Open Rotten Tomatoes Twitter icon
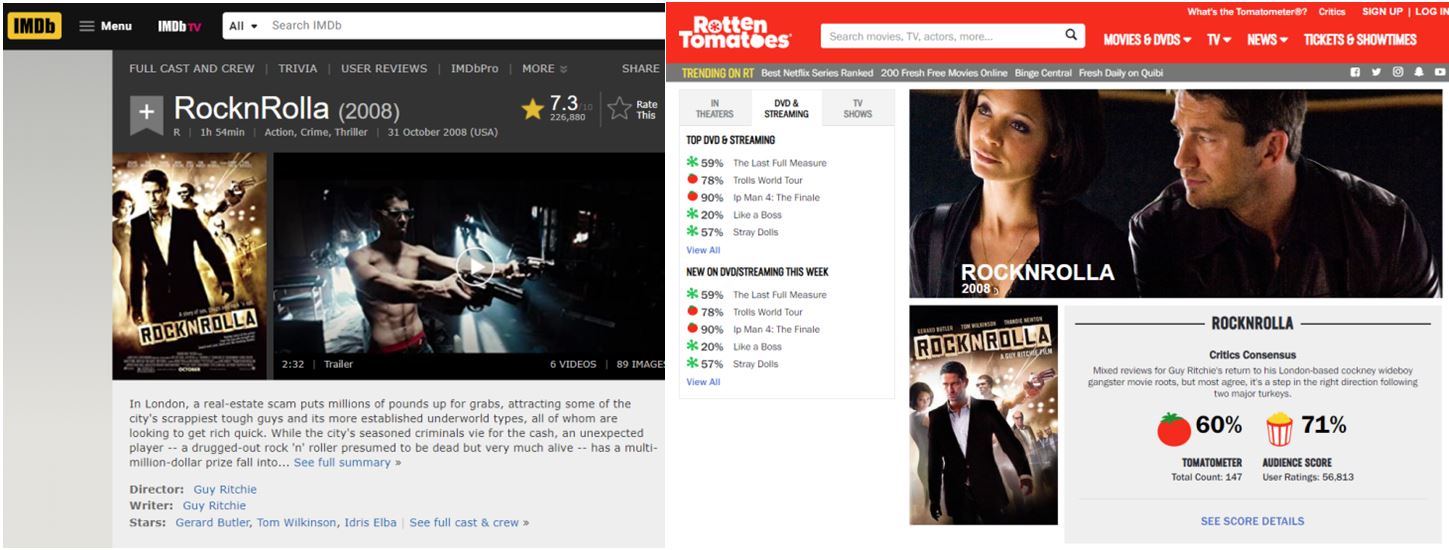This screenshot has width=1449, height=550. pos(1376,72)
